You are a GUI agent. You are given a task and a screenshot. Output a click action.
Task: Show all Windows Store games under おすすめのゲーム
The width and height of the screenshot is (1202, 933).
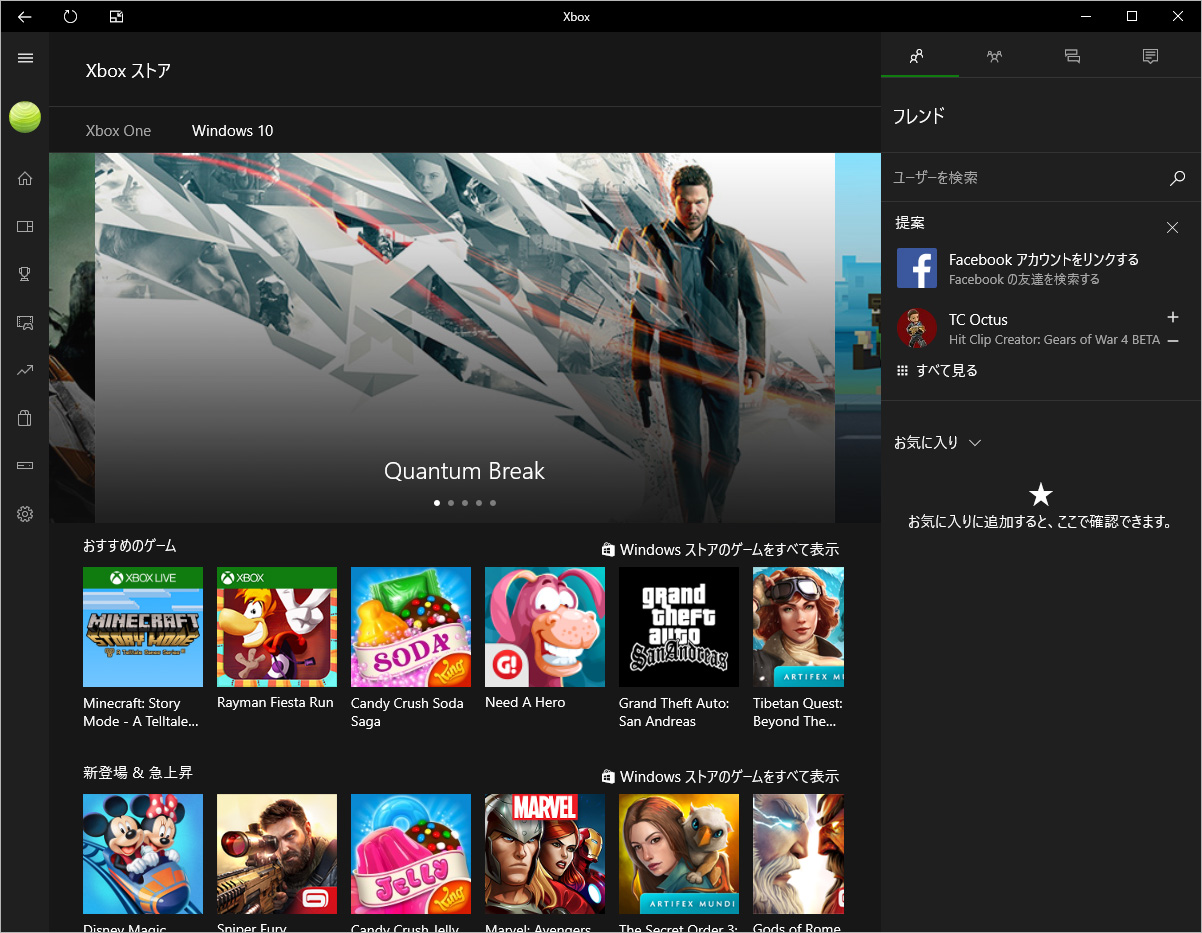coord(720,550)
